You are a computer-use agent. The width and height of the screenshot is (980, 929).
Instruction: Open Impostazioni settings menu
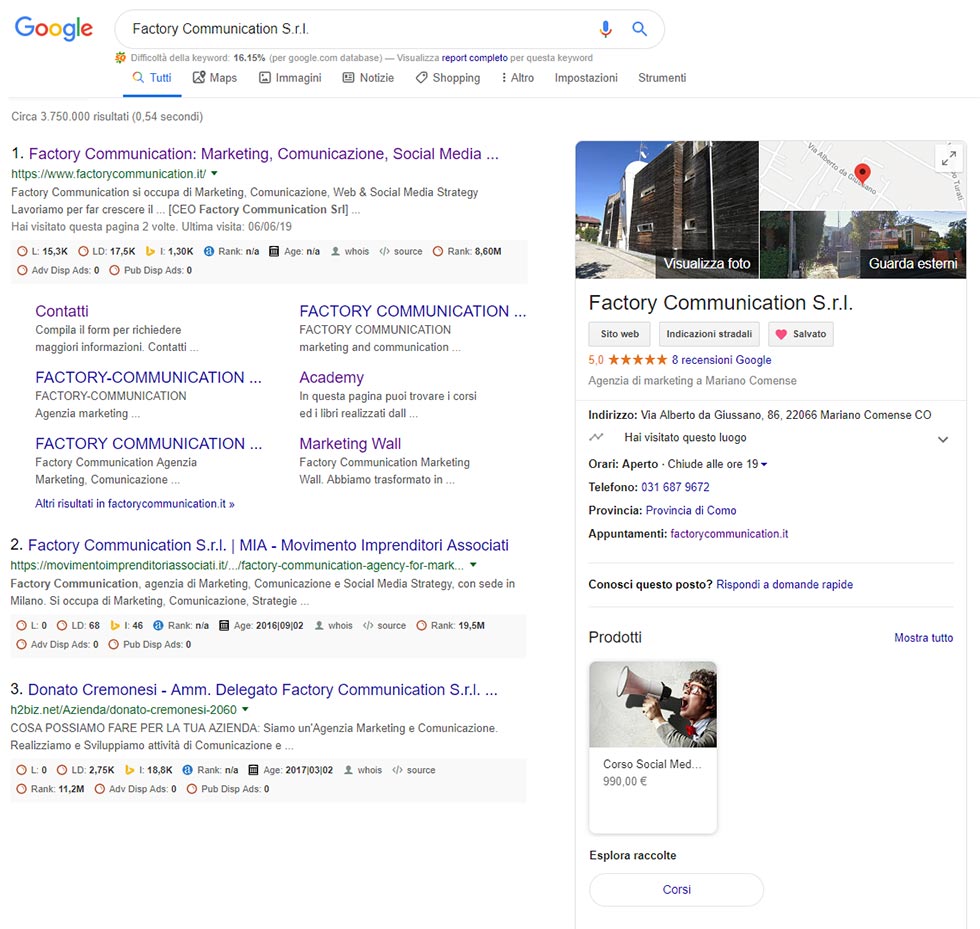point(586,78)
